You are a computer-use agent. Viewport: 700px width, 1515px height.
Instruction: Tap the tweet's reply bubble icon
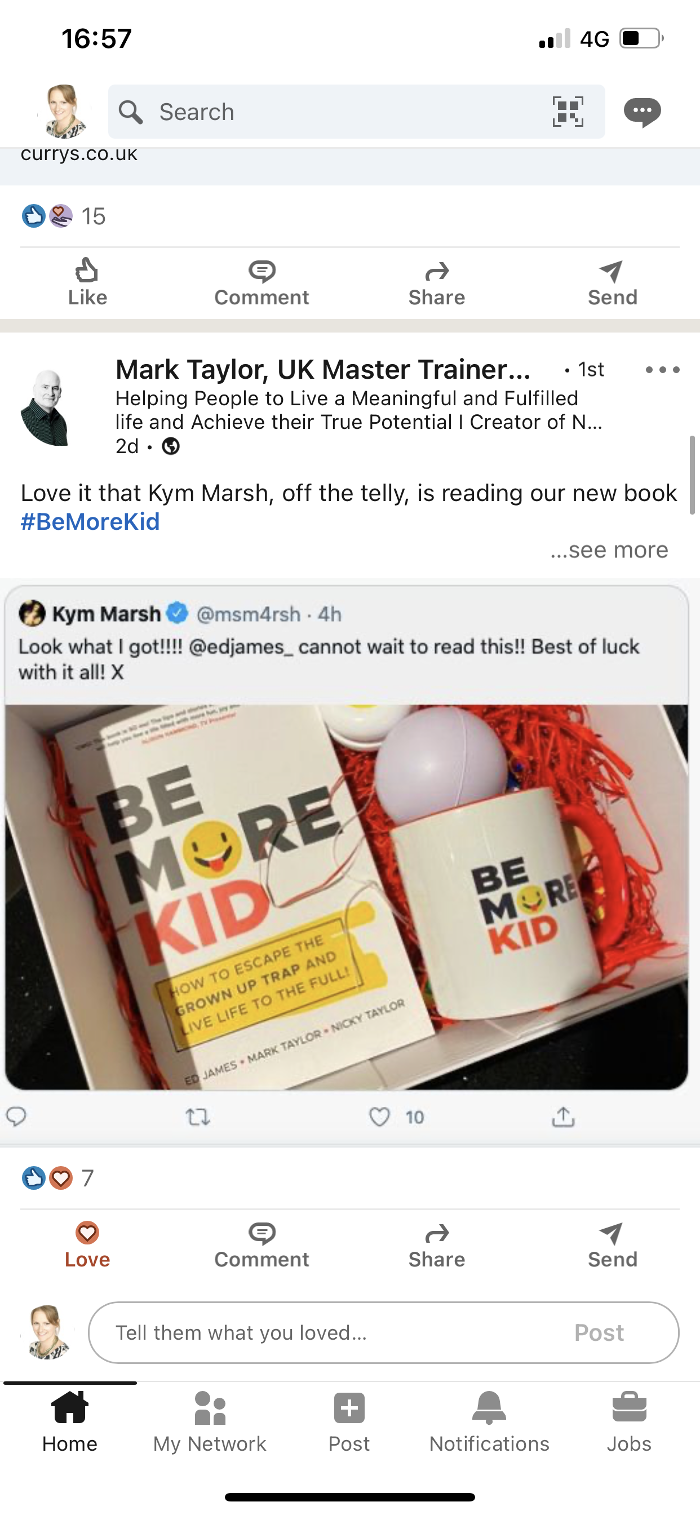pyautogui.click(x=16, y=1116)
